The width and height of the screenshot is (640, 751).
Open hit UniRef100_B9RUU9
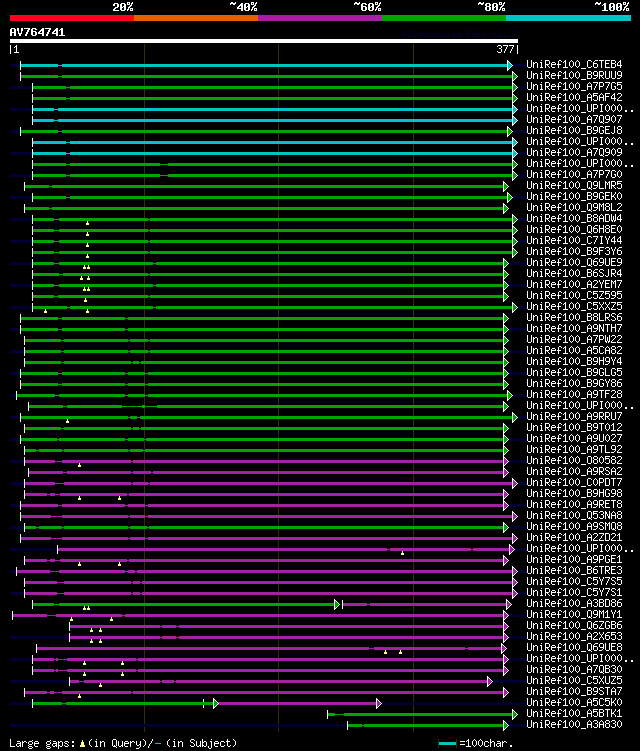(x=574, y=75)
